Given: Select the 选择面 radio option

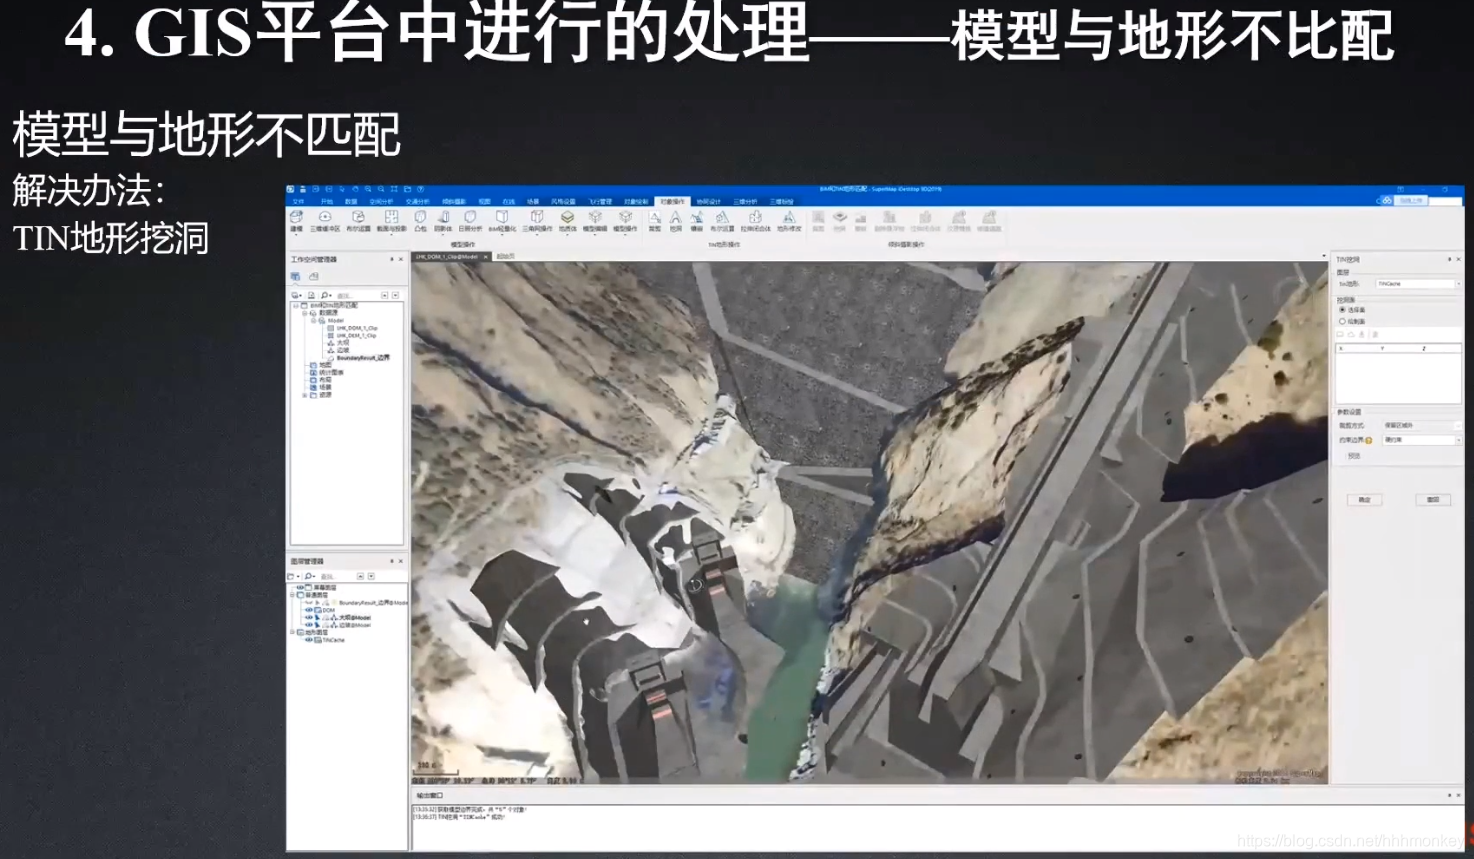Looking at the screenshot, I should [x=1342, y=310].
